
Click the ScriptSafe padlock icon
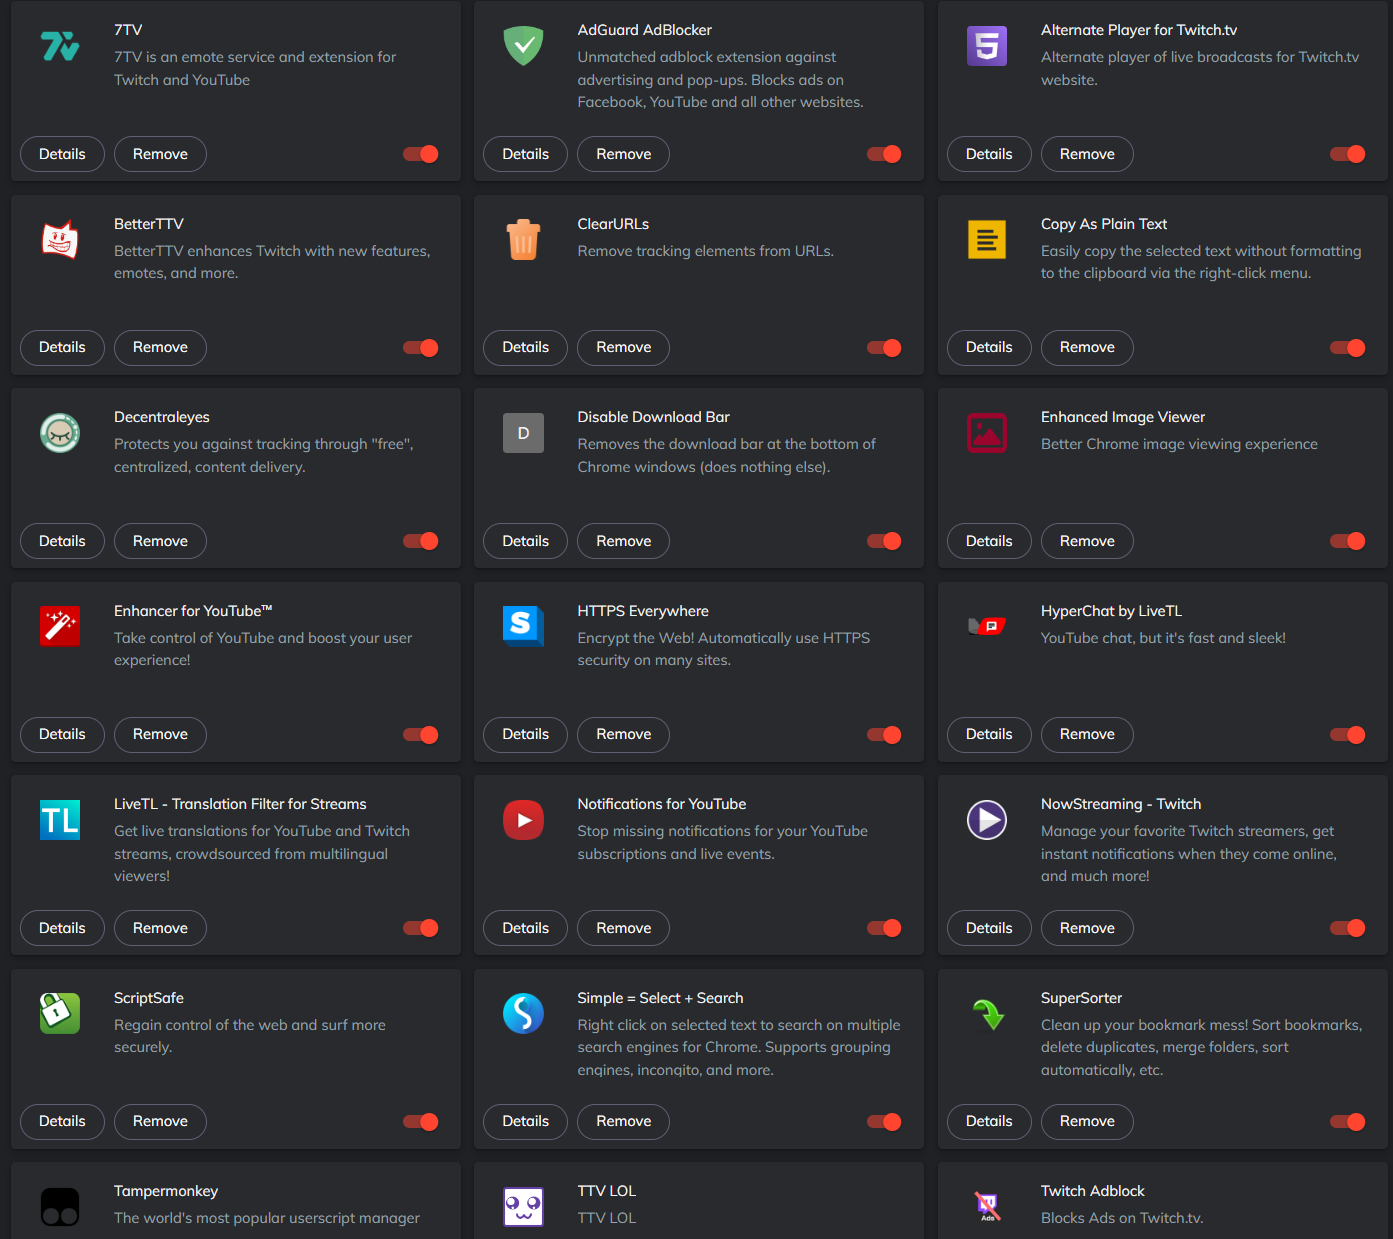pyautogui.click(x=60, y=1014)
